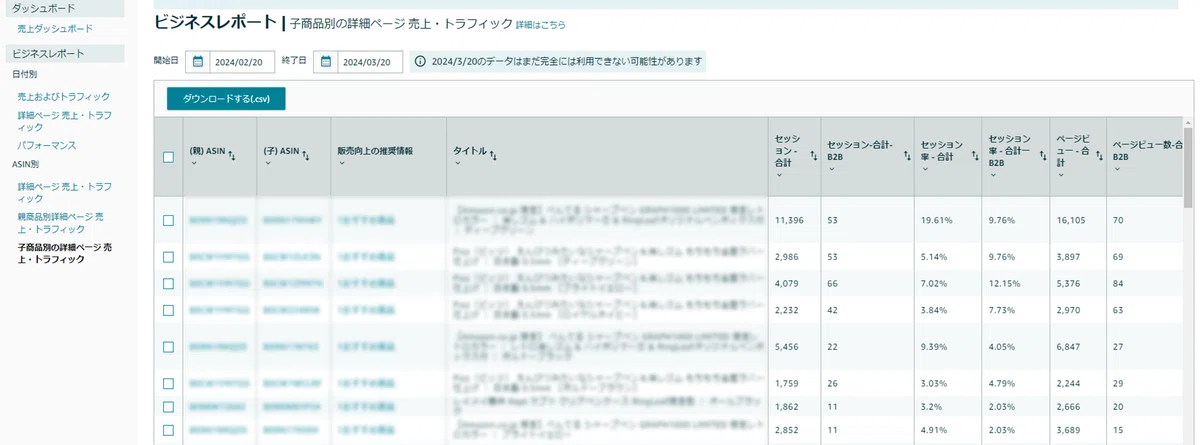Sort by the (親) ASIN column arrows
The width and height of the screenshot is (1200, 445).
232,153
